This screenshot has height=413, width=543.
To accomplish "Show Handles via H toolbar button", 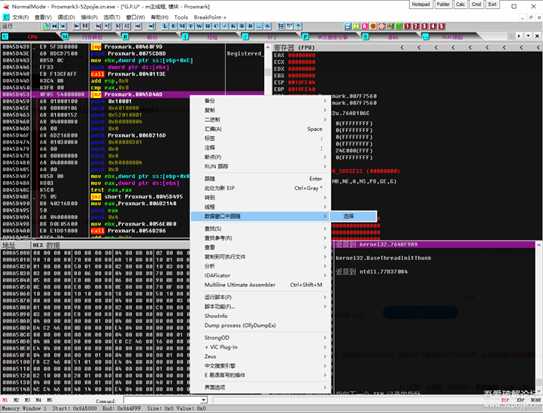I will [208, 26].
